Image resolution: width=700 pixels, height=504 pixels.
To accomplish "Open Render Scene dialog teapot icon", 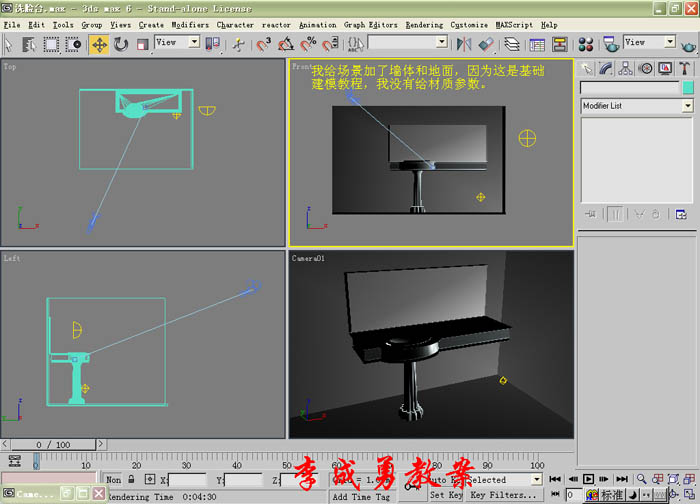I will (610, 44).
